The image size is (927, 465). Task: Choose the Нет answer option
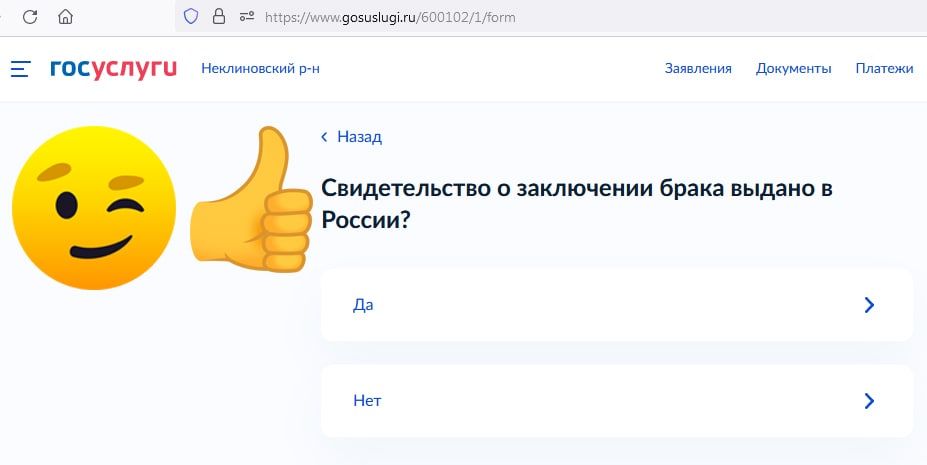617,401
